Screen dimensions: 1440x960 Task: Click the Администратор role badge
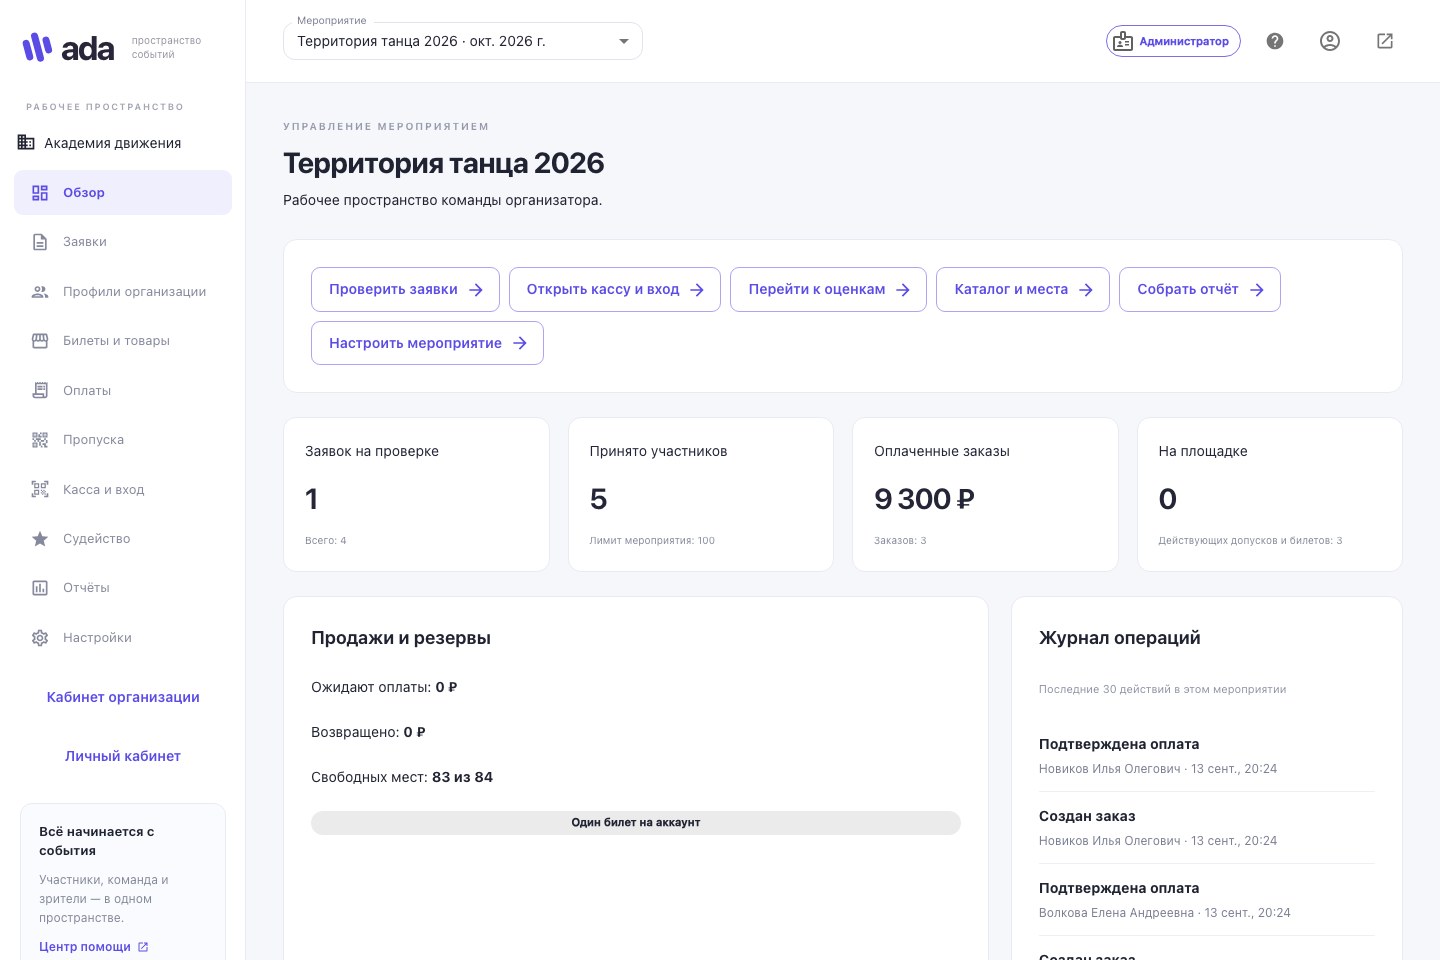[x=1173, y=41]
